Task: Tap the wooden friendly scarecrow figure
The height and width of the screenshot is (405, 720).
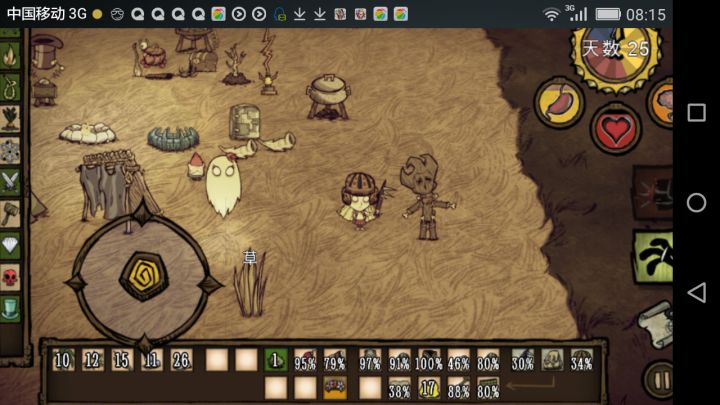Action: tap(426, 197)
